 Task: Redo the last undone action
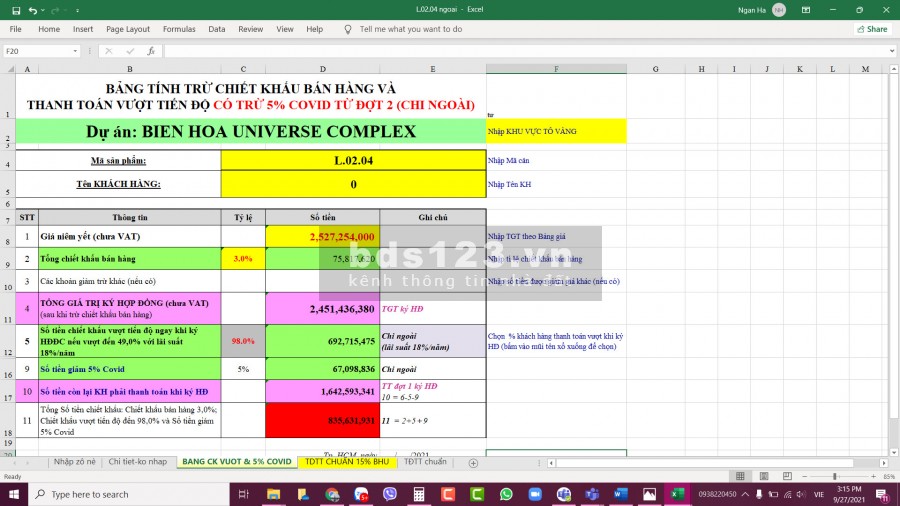(x=55, y=10)
